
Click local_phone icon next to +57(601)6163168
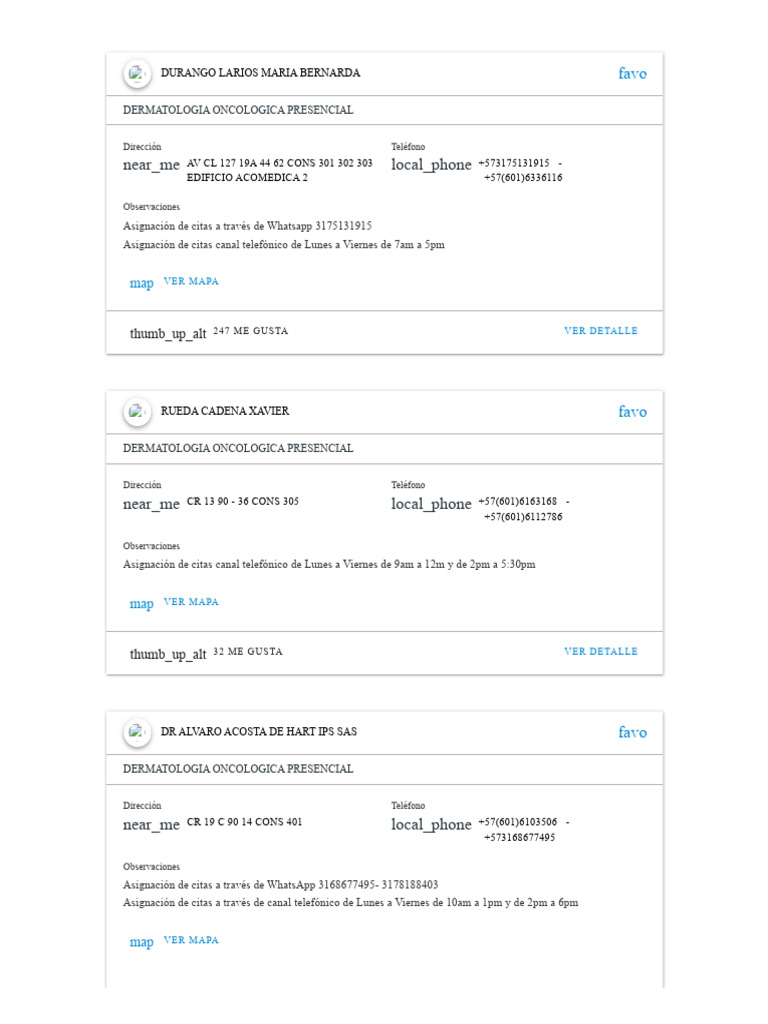431,504
